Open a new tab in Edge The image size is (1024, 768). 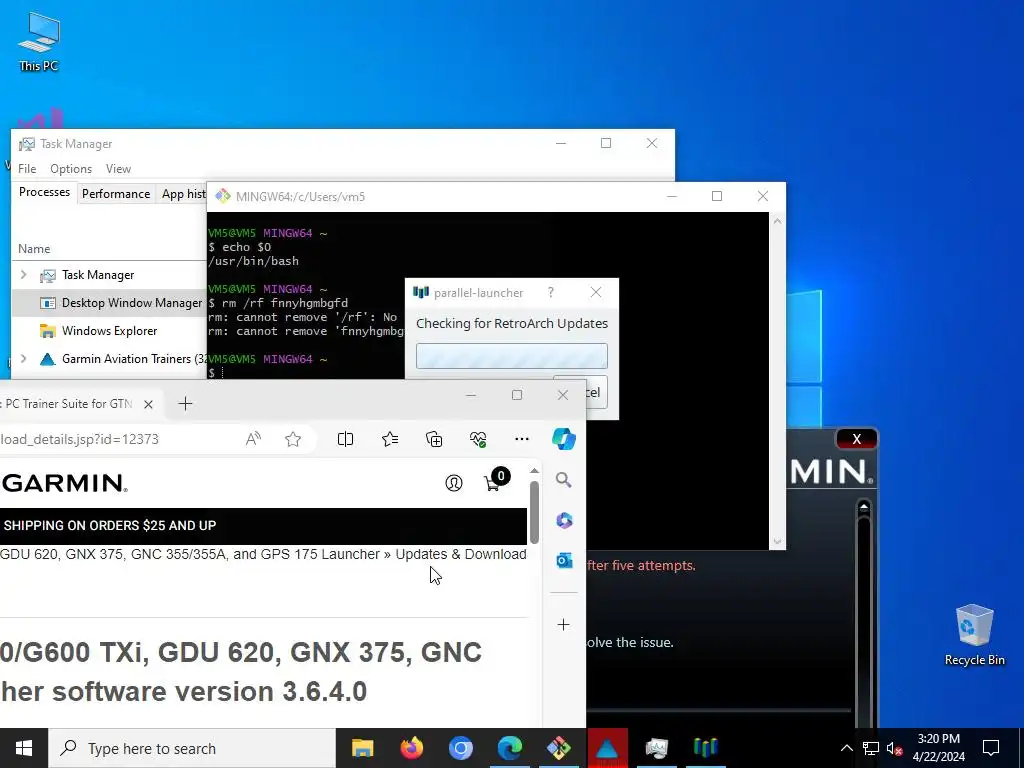click(185, 404)
